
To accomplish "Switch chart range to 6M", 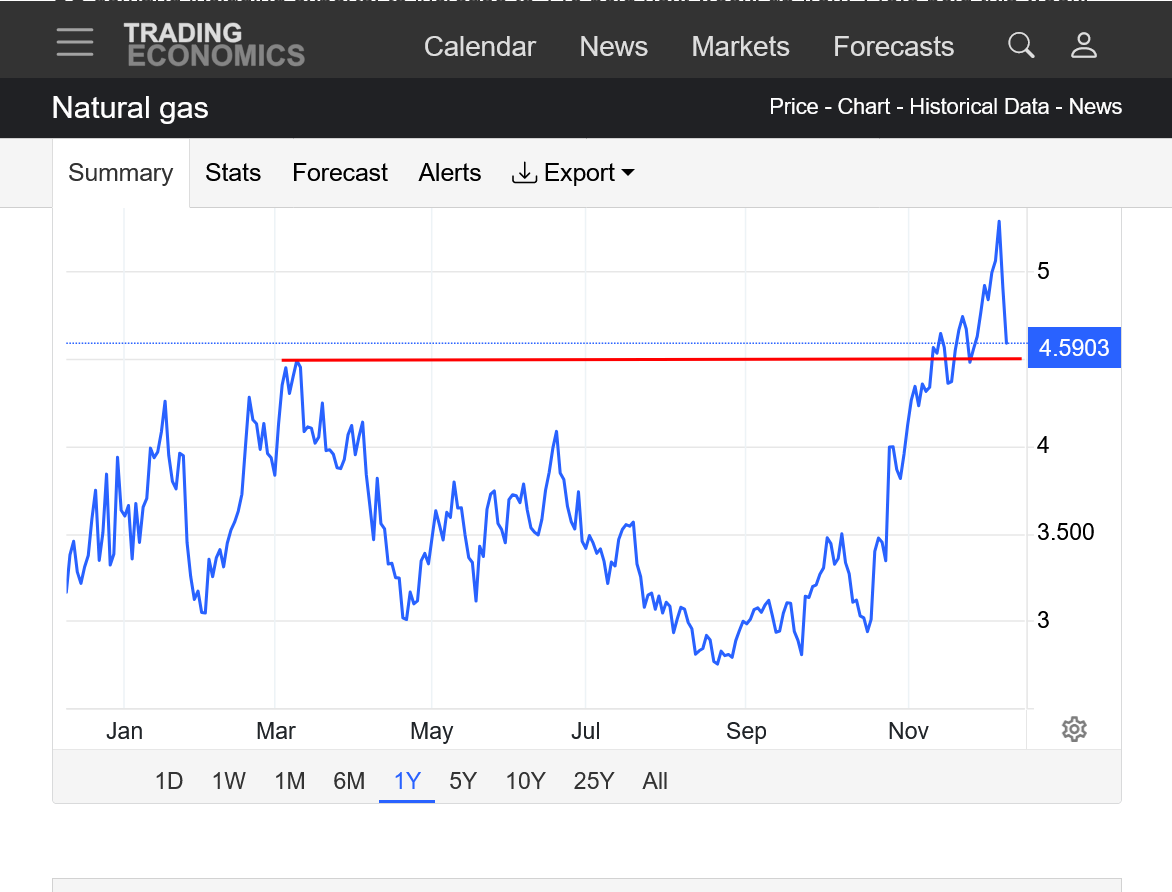I will pos(349,781).
